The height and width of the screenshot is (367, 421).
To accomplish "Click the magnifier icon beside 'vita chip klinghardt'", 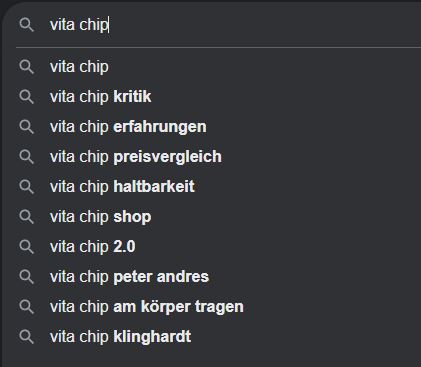I will pyautogui.click(x=26, y=337).
